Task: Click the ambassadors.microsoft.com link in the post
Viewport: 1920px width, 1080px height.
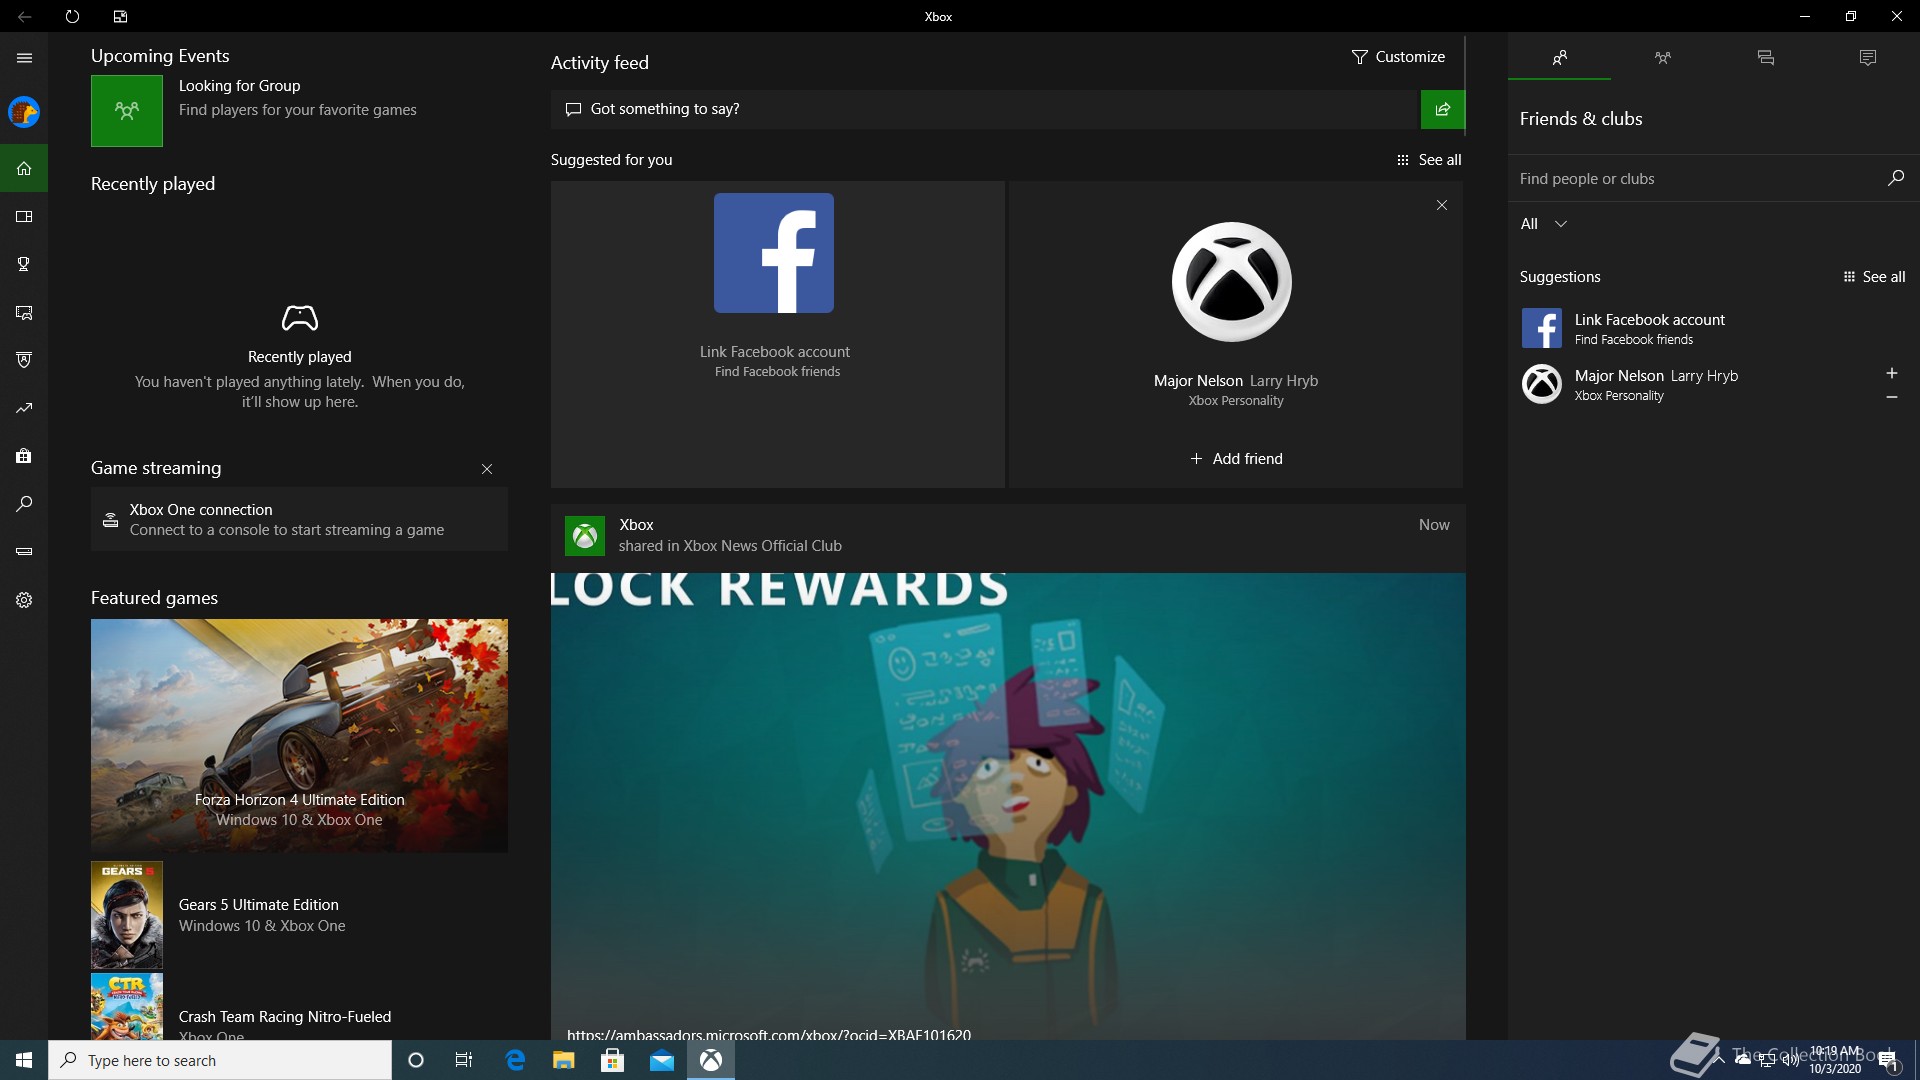Action: pyautogui.click(x=769, y=1034)
